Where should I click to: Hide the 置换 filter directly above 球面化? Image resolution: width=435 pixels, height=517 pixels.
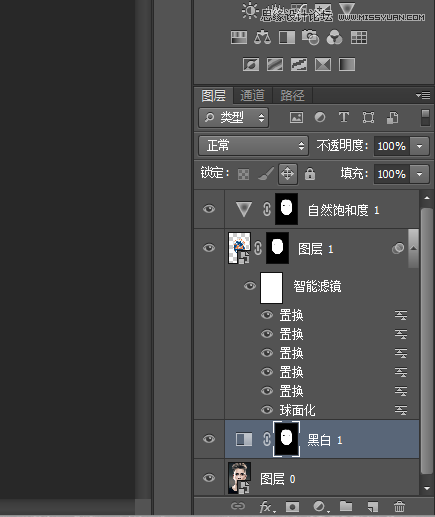(267, 391)
